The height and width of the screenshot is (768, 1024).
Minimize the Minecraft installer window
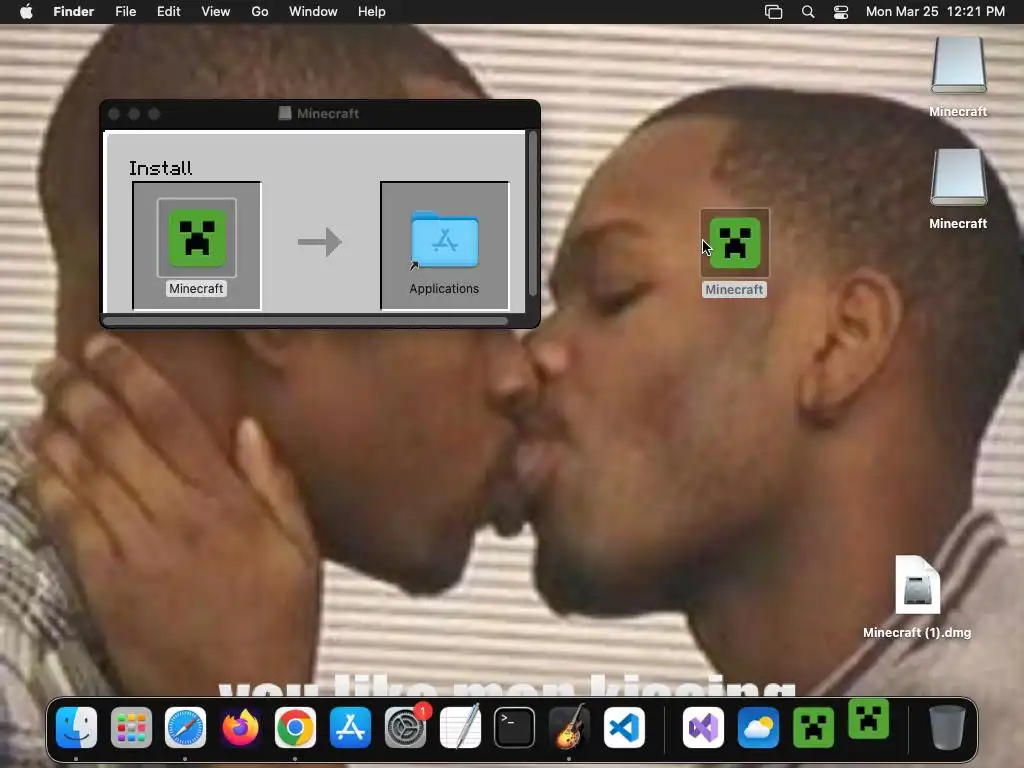click(134, 114)
